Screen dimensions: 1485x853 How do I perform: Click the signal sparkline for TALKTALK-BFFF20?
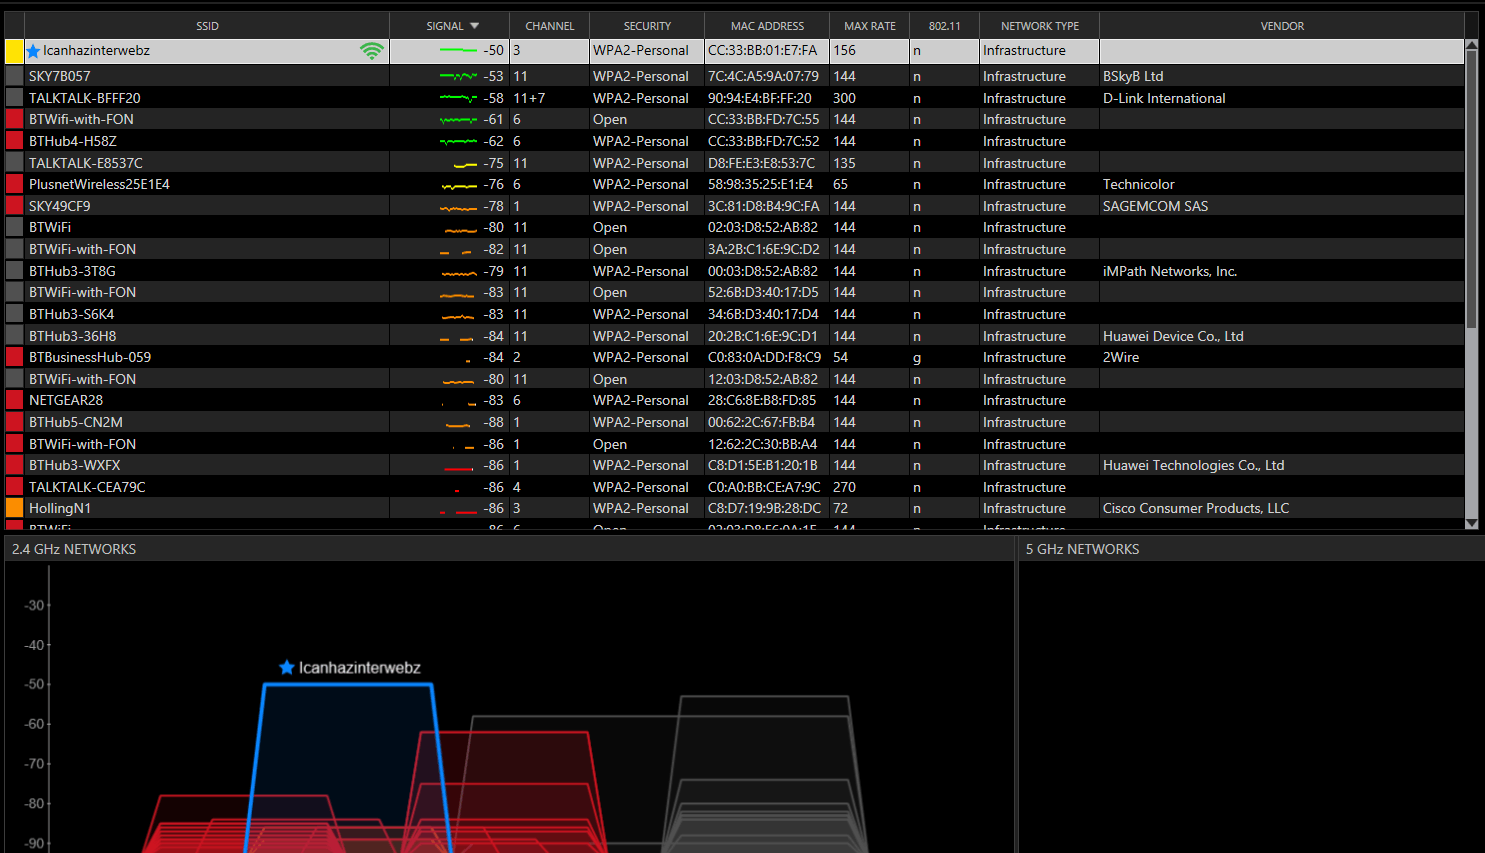pos(458,98)
